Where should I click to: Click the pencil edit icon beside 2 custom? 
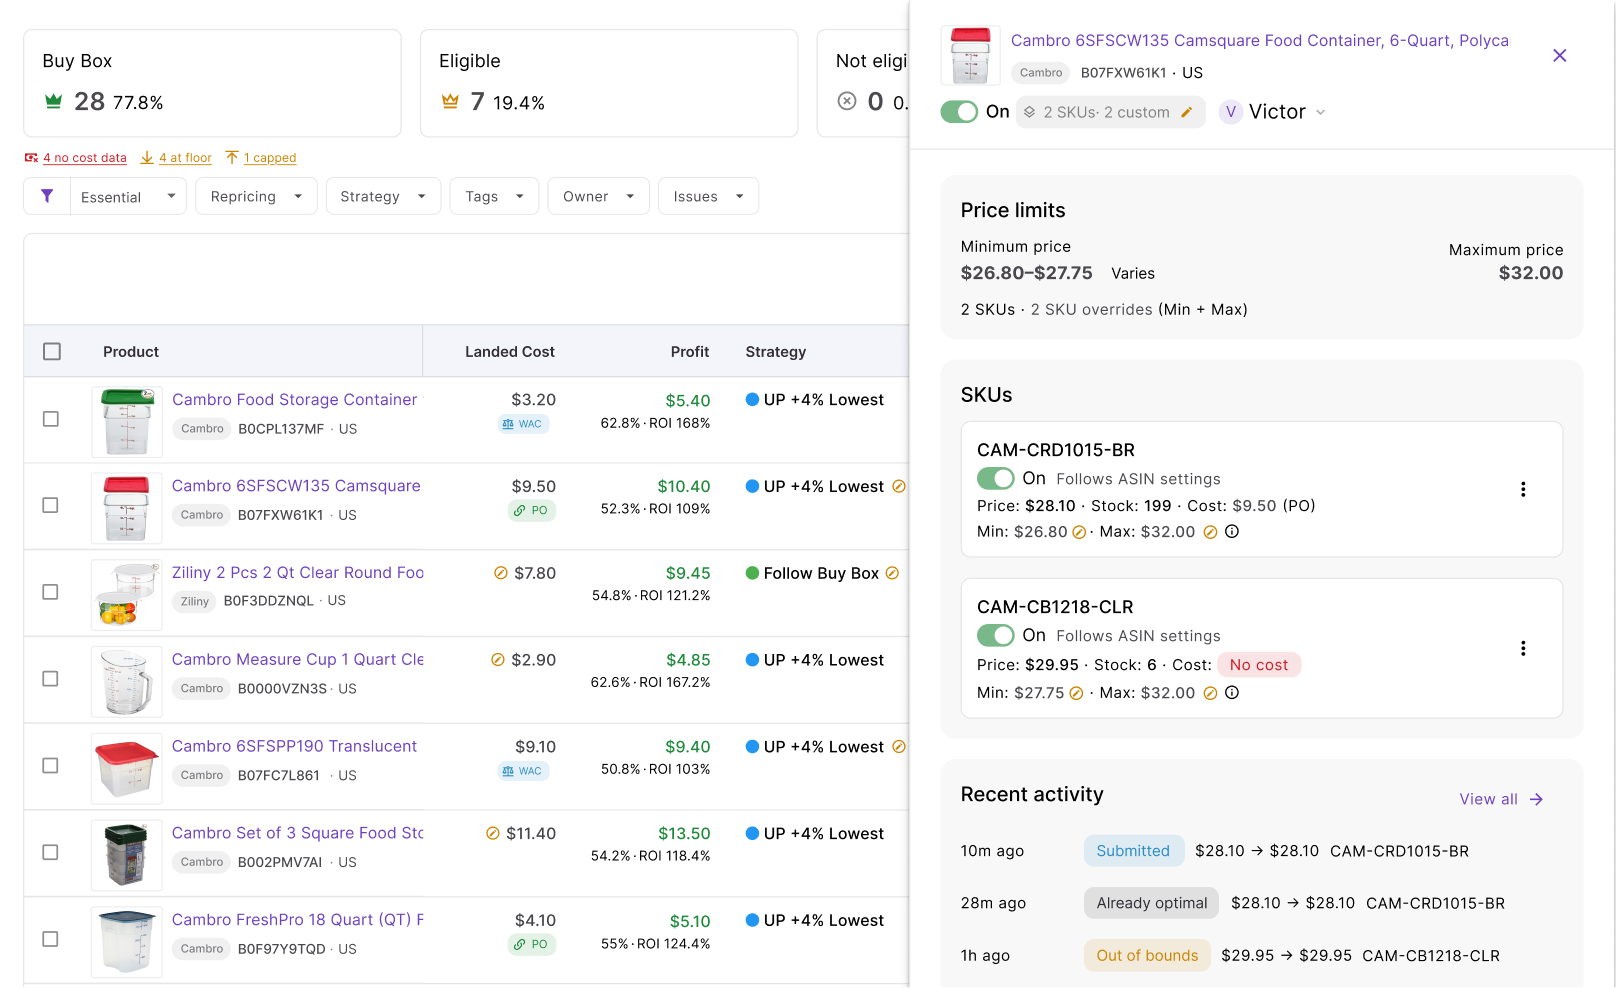tap(1187, 112)
